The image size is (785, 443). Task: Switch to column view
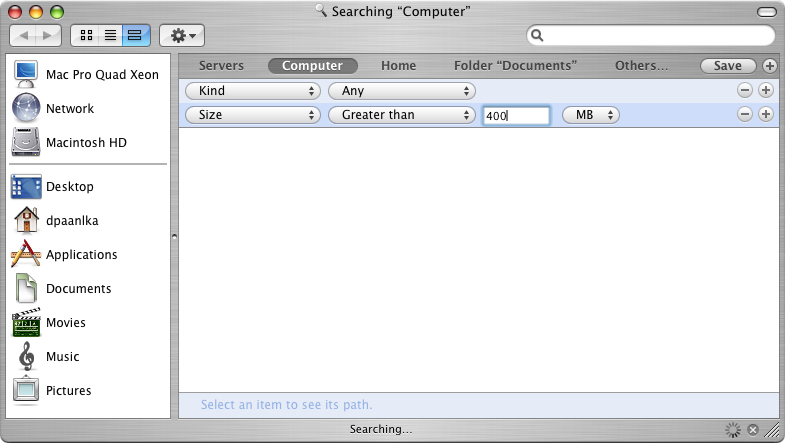click(x=135, y=36)
